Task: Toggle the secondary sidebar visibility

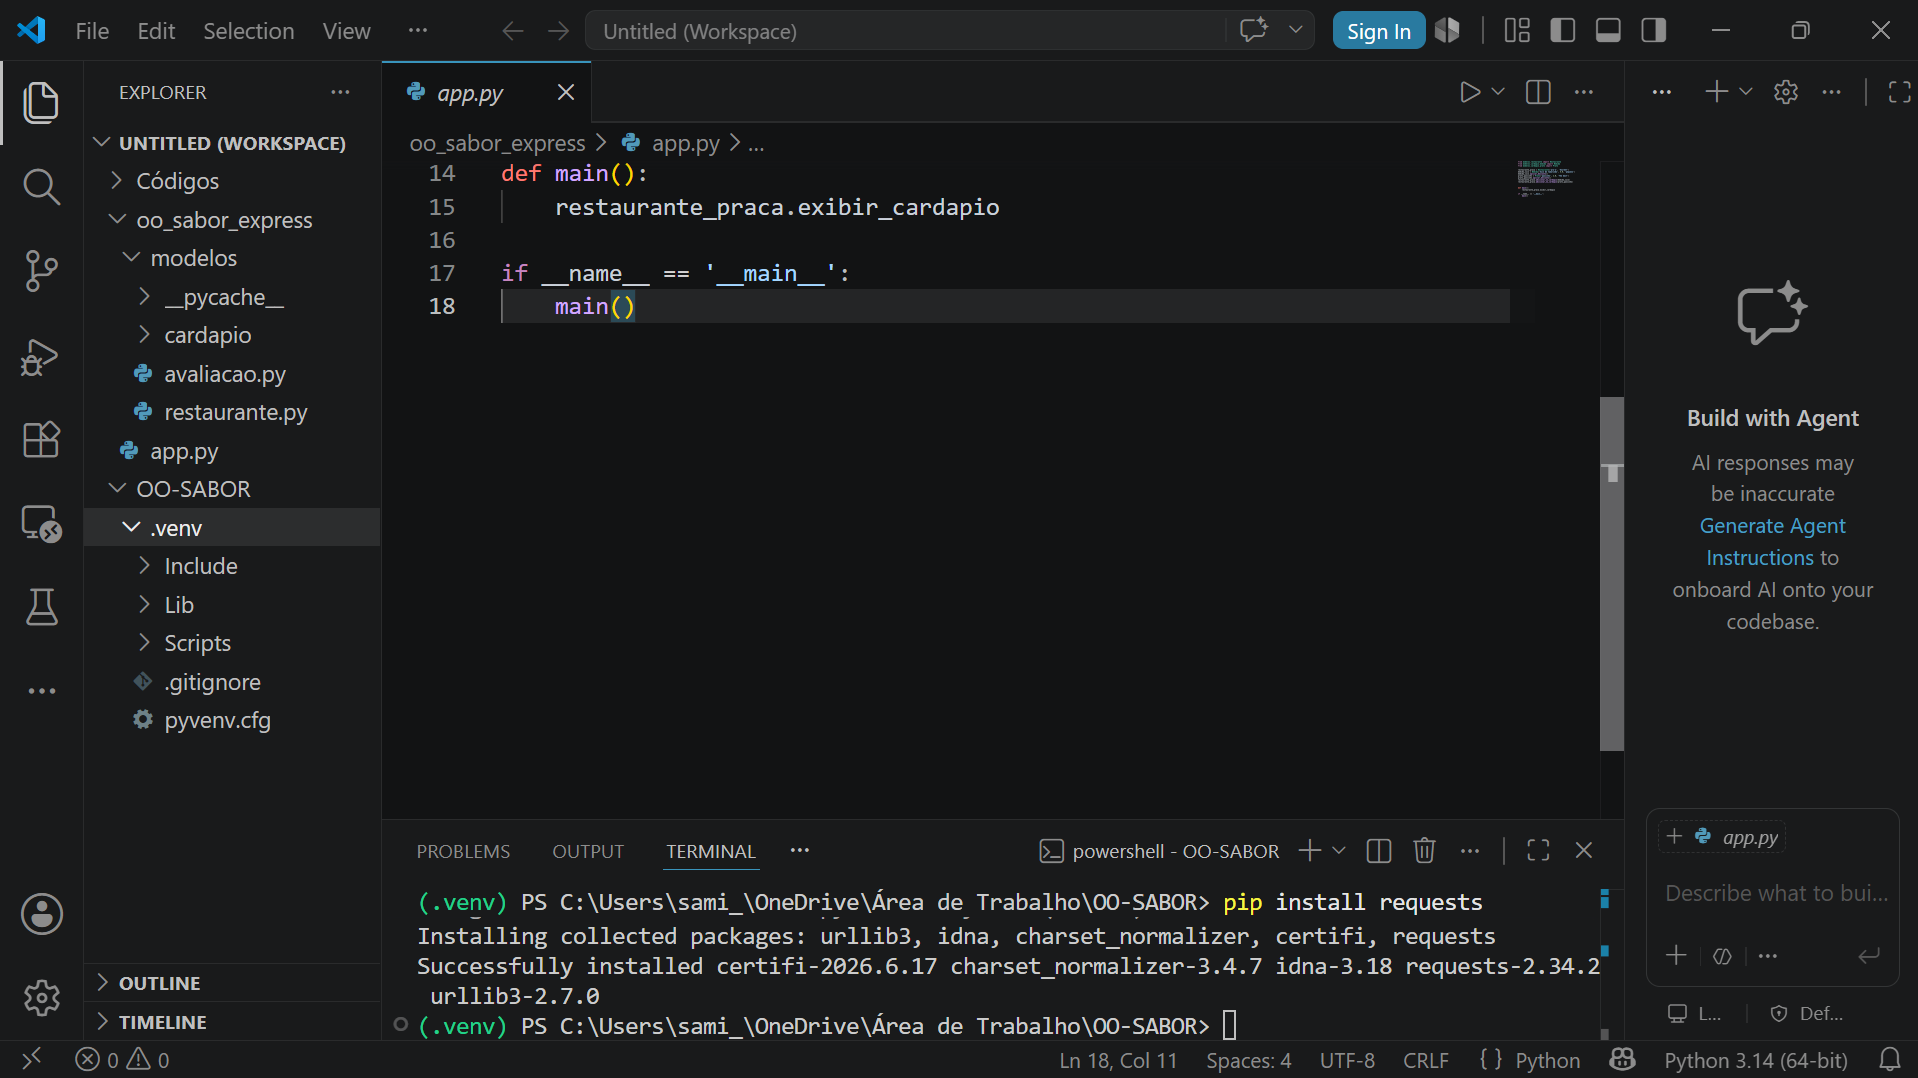Action: [1654, 31]
